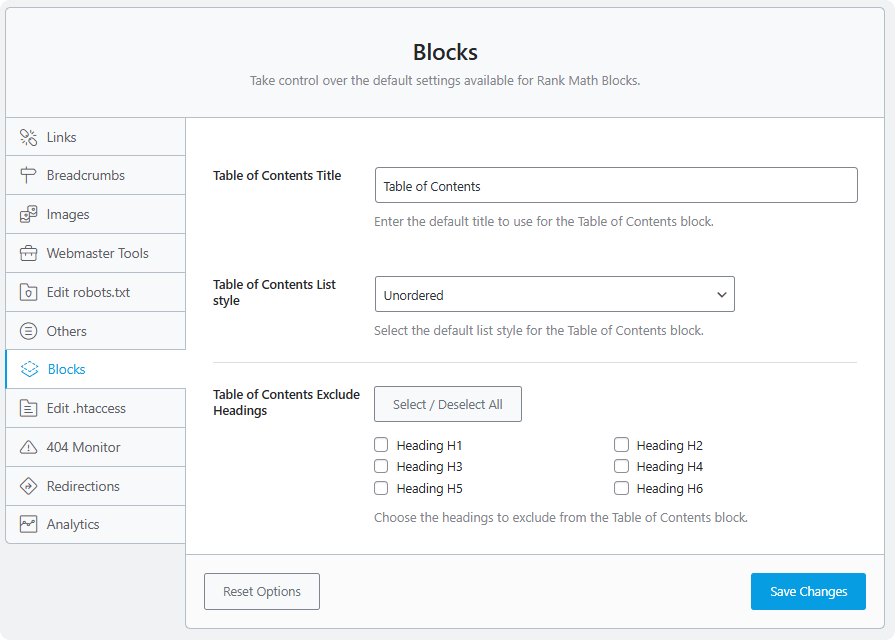Open the Links settings tab
This screenshot has height=640, width=895.
(96, 137)
